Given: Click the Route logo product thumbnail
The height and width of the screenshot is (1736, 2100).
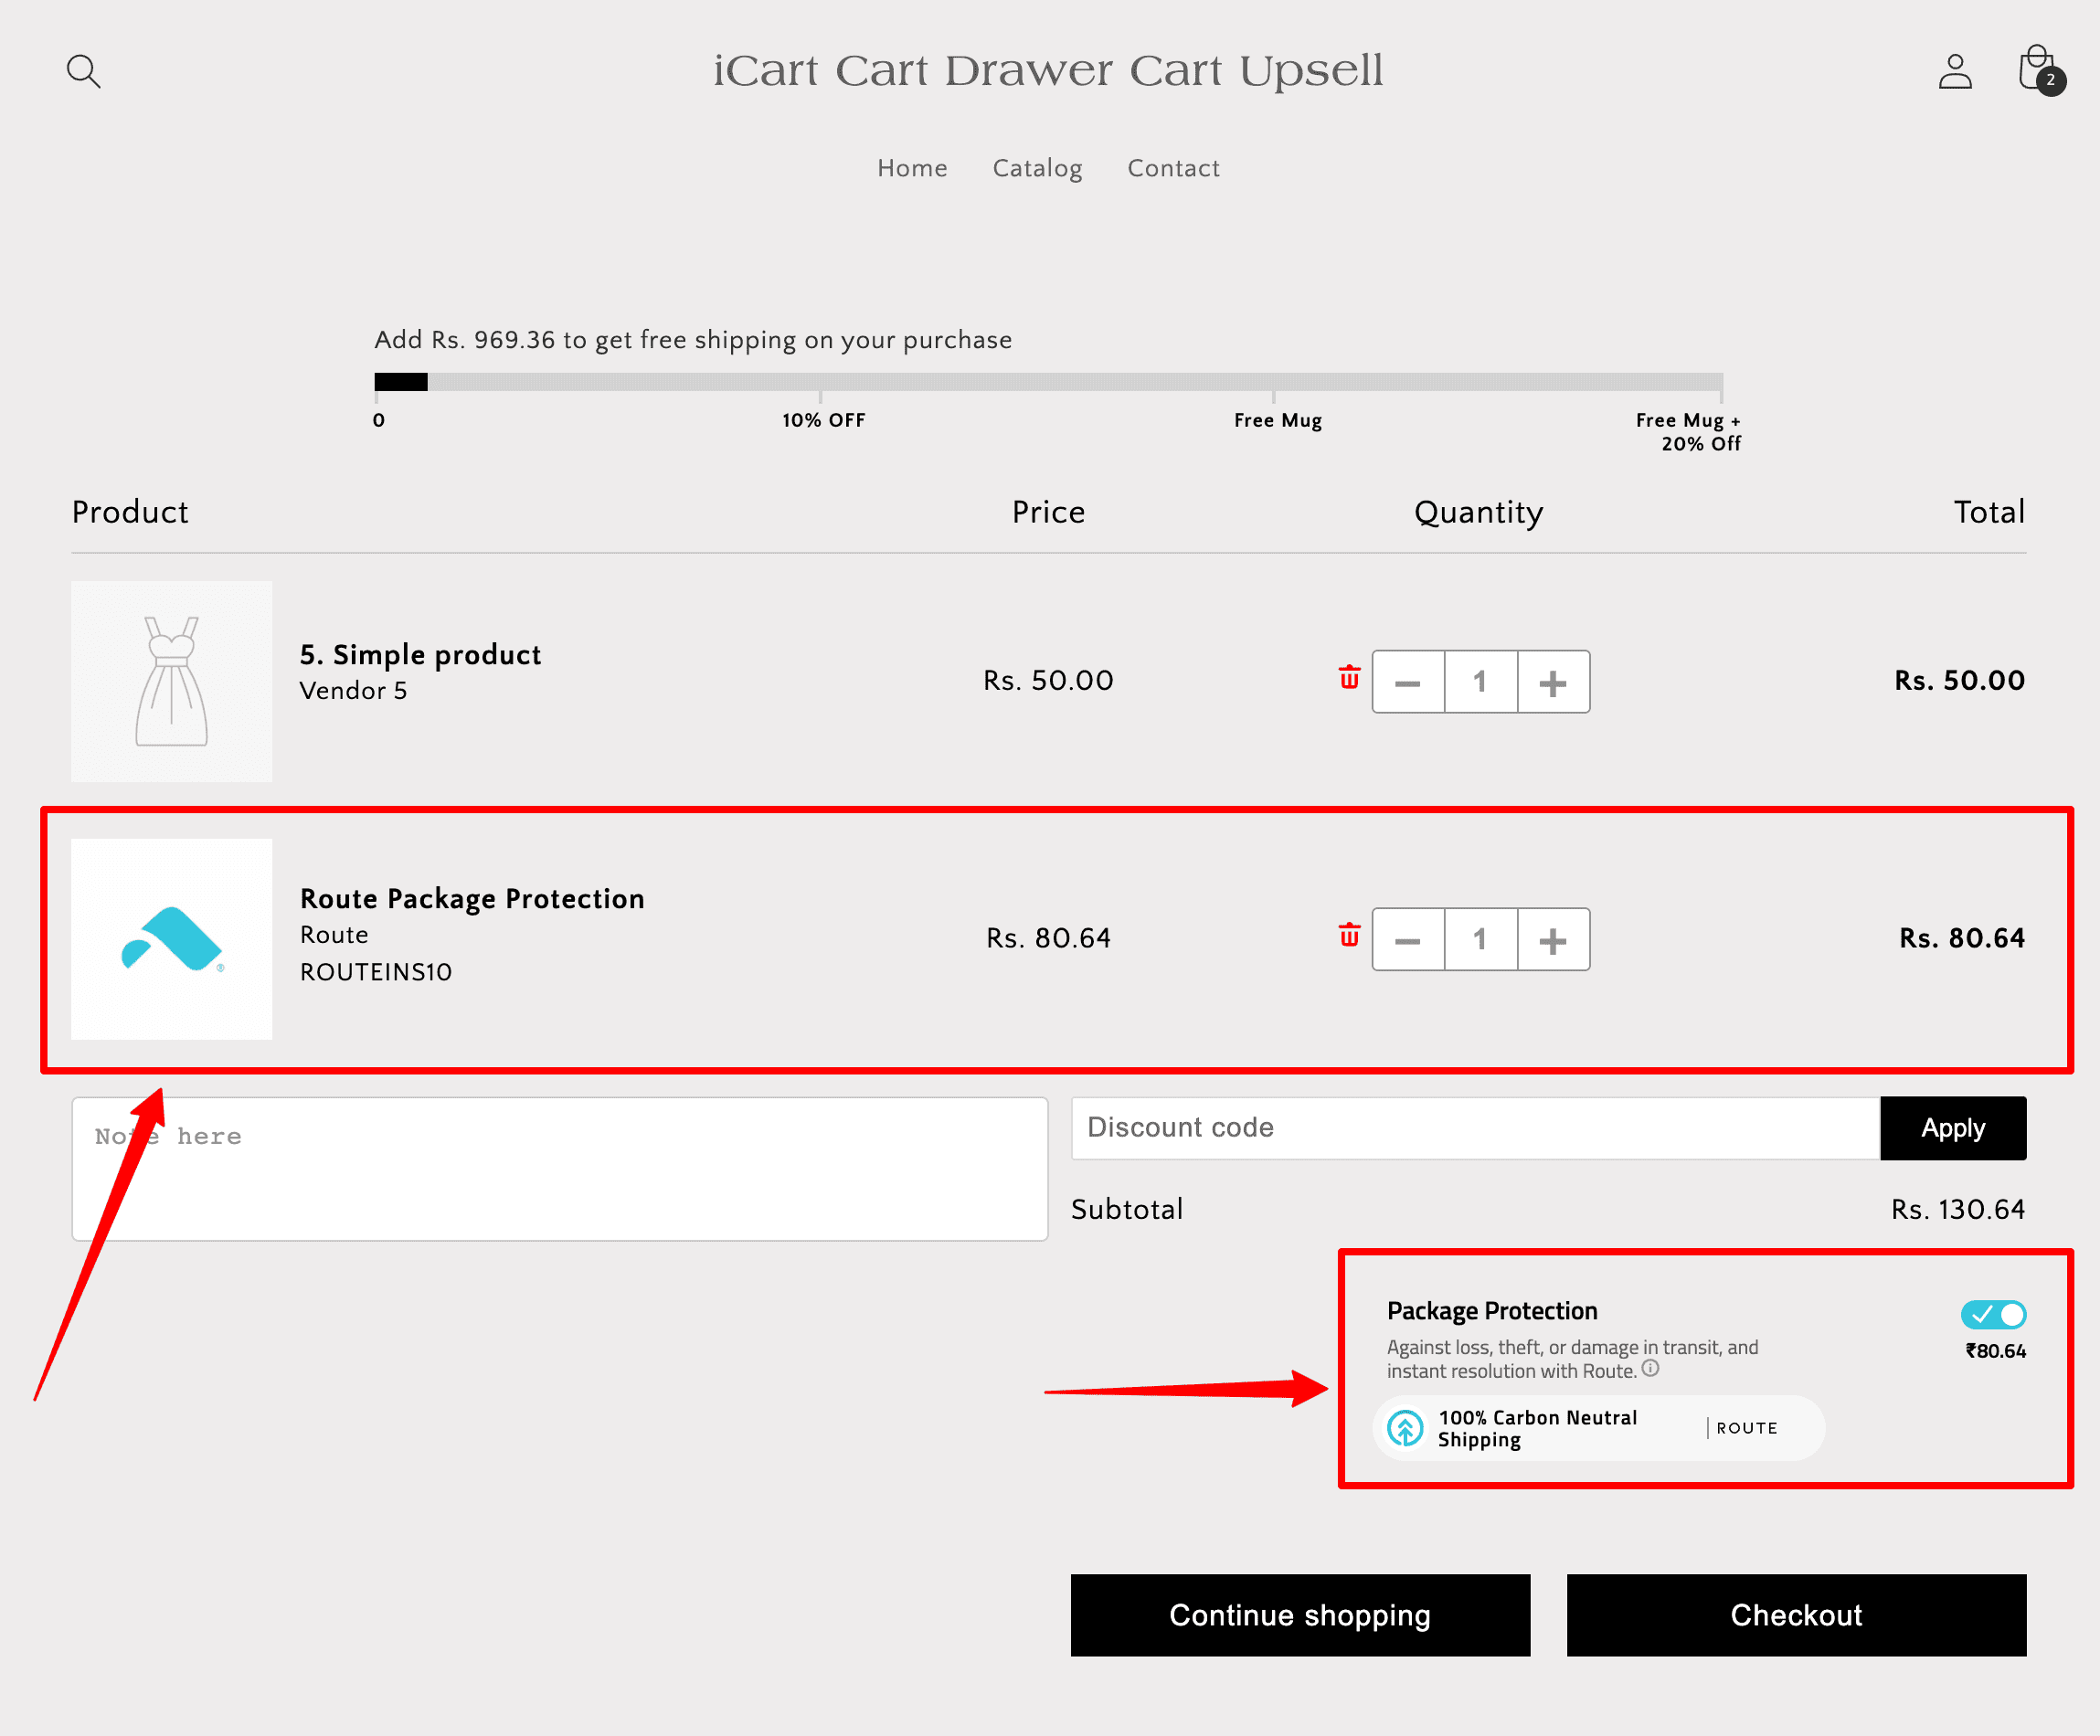Looking at the screenshot, I should pyautogui.click(x=172, y=939).
